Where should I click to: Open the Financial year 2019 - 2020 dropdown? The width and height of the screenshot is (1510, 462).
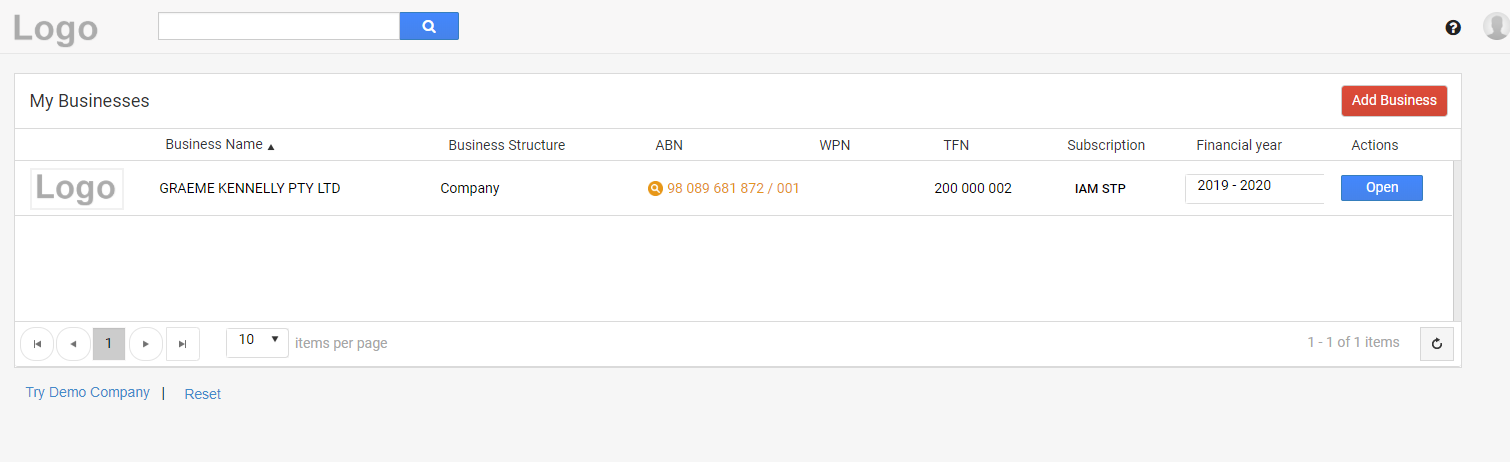pos(1254,188)
